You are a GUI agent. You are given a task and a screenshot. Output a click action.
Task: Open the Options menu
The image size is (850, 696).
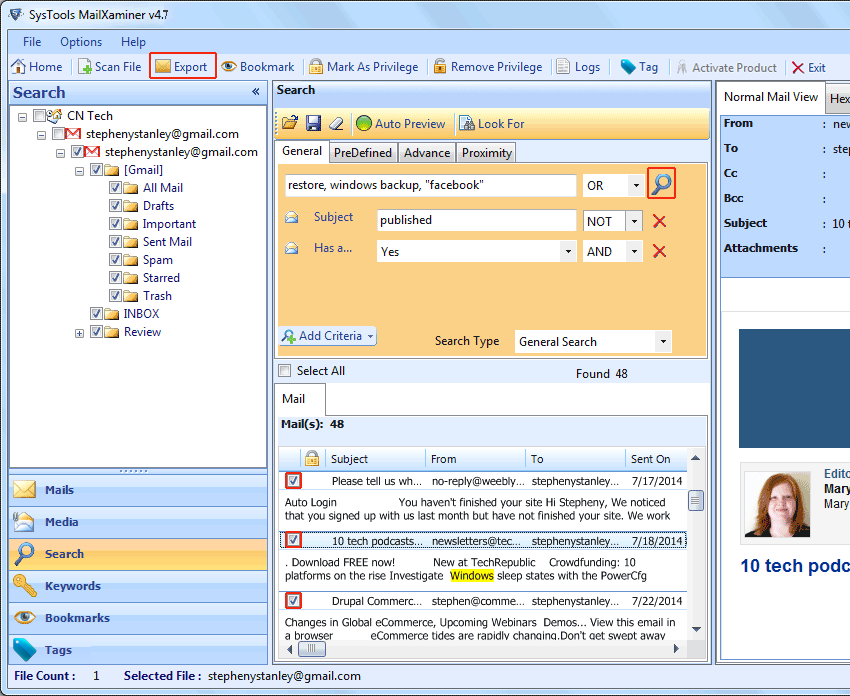pos(81,42)
